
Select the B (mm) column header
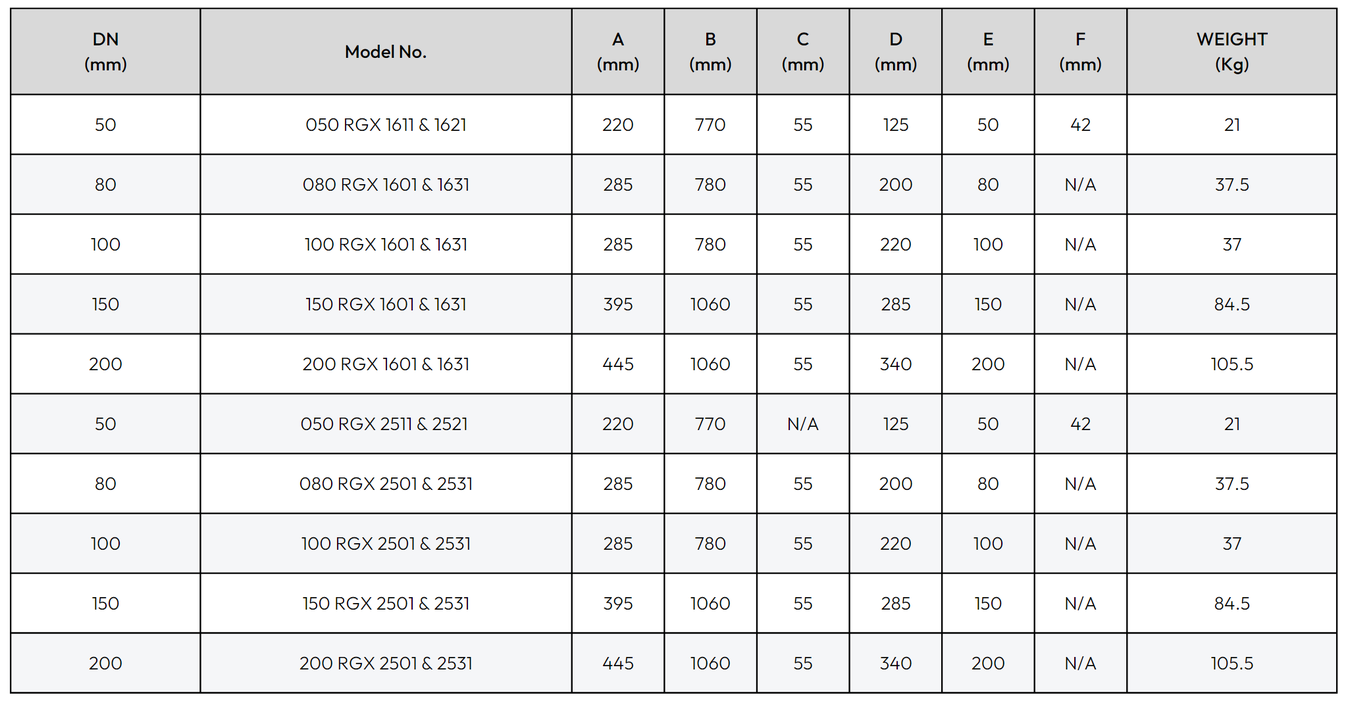(x=710, y=52)
